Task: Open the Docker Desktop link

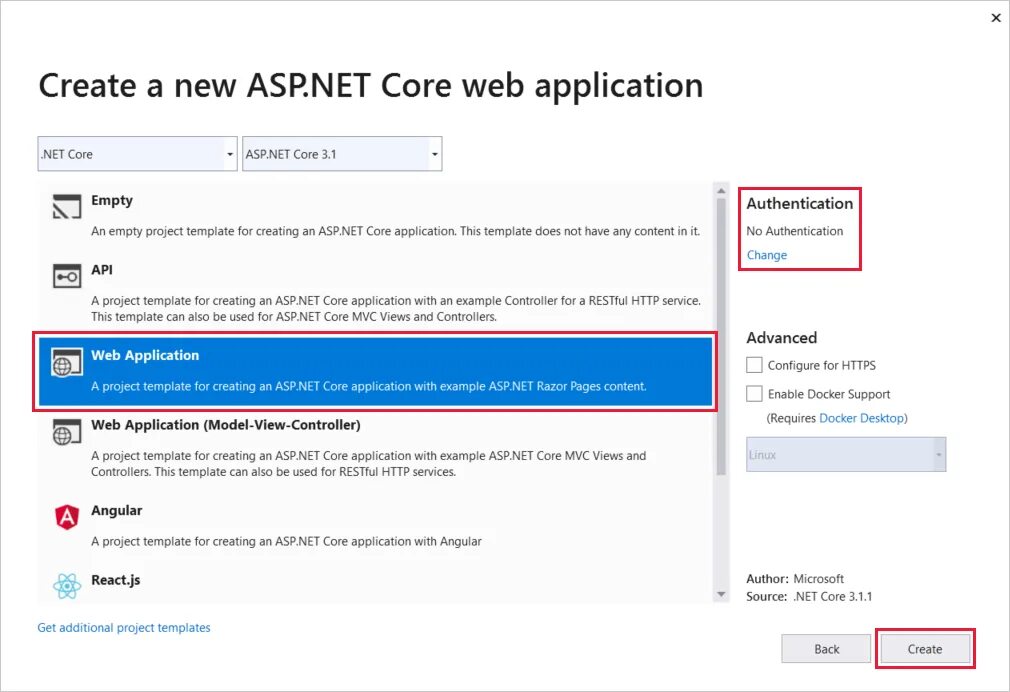Action: tap(862, 418)
